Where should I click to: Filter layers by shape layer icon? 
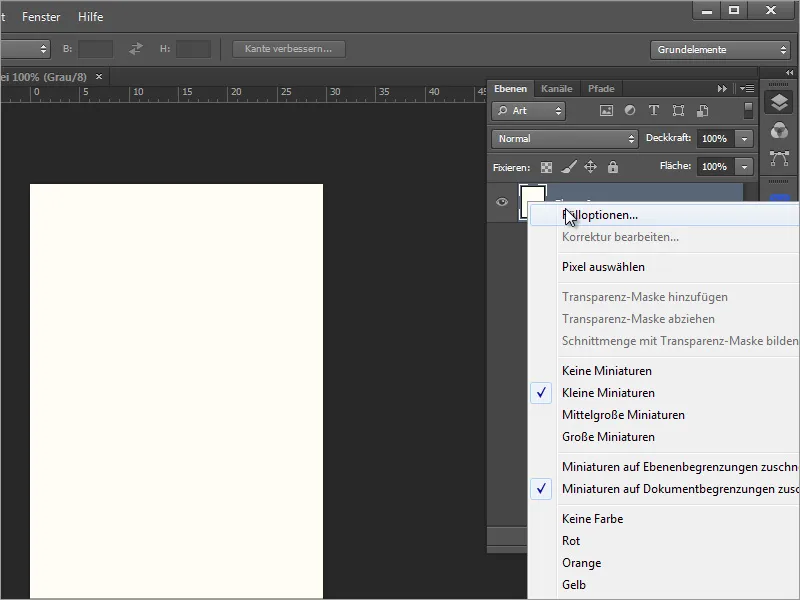tap(678, 111)
